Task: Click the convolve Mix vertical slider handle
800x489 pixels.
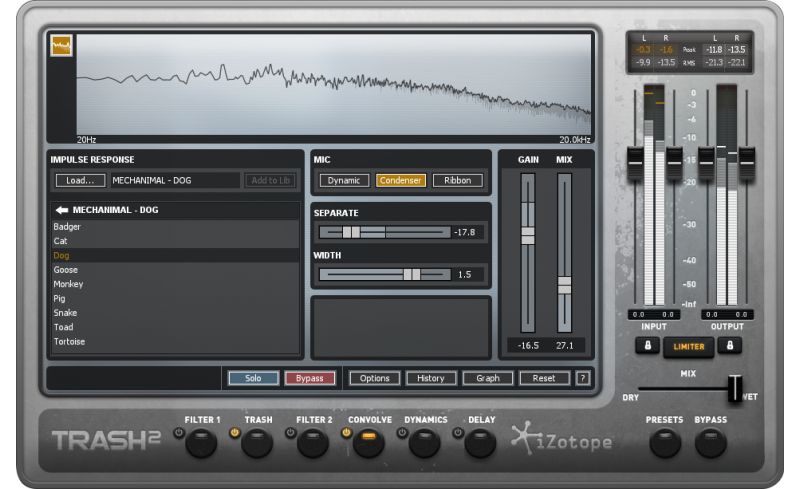Action: click(x=564, y=285)
